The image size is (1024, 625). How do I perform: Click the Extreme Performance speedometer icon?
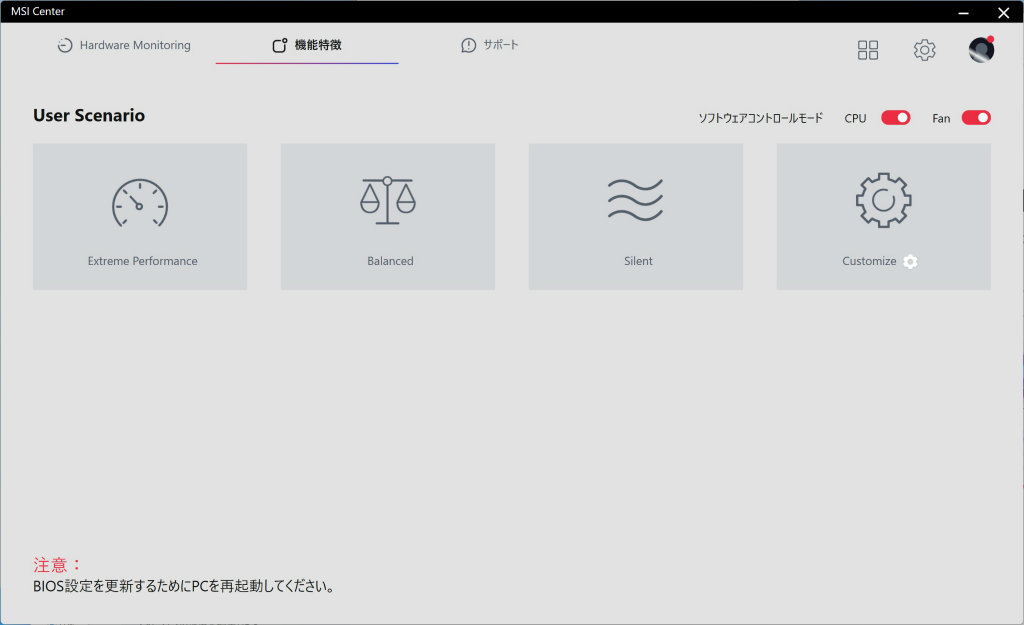coord(140,203)
